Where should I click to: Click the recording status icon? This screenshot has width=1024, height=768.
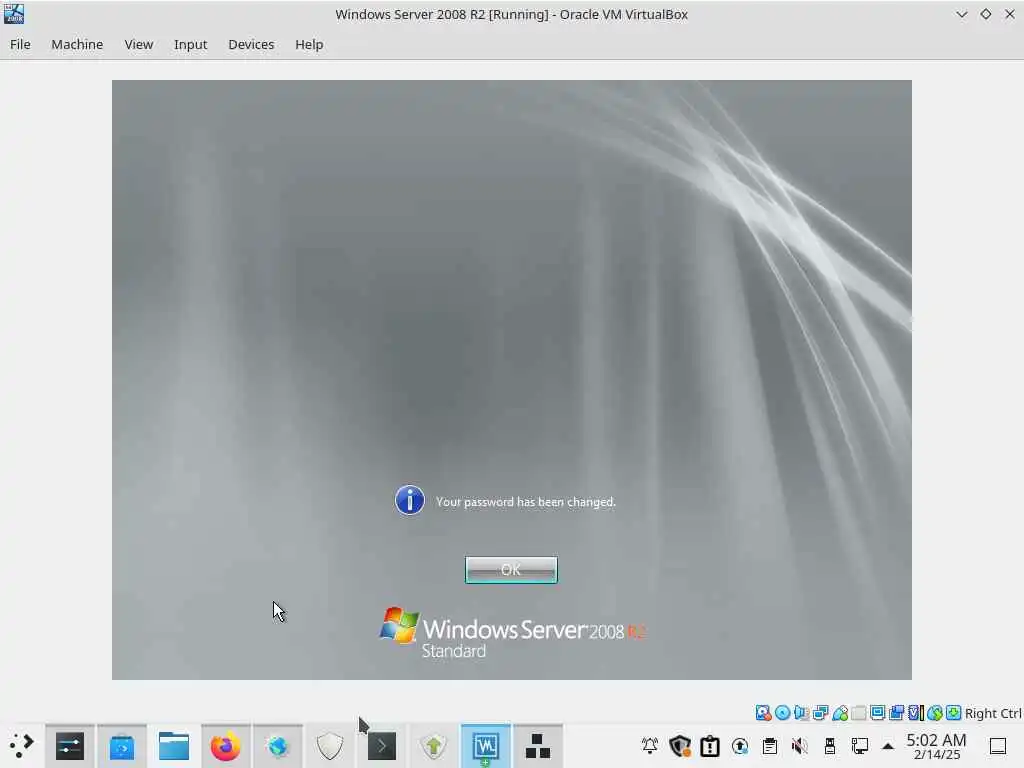pos(897,712)
